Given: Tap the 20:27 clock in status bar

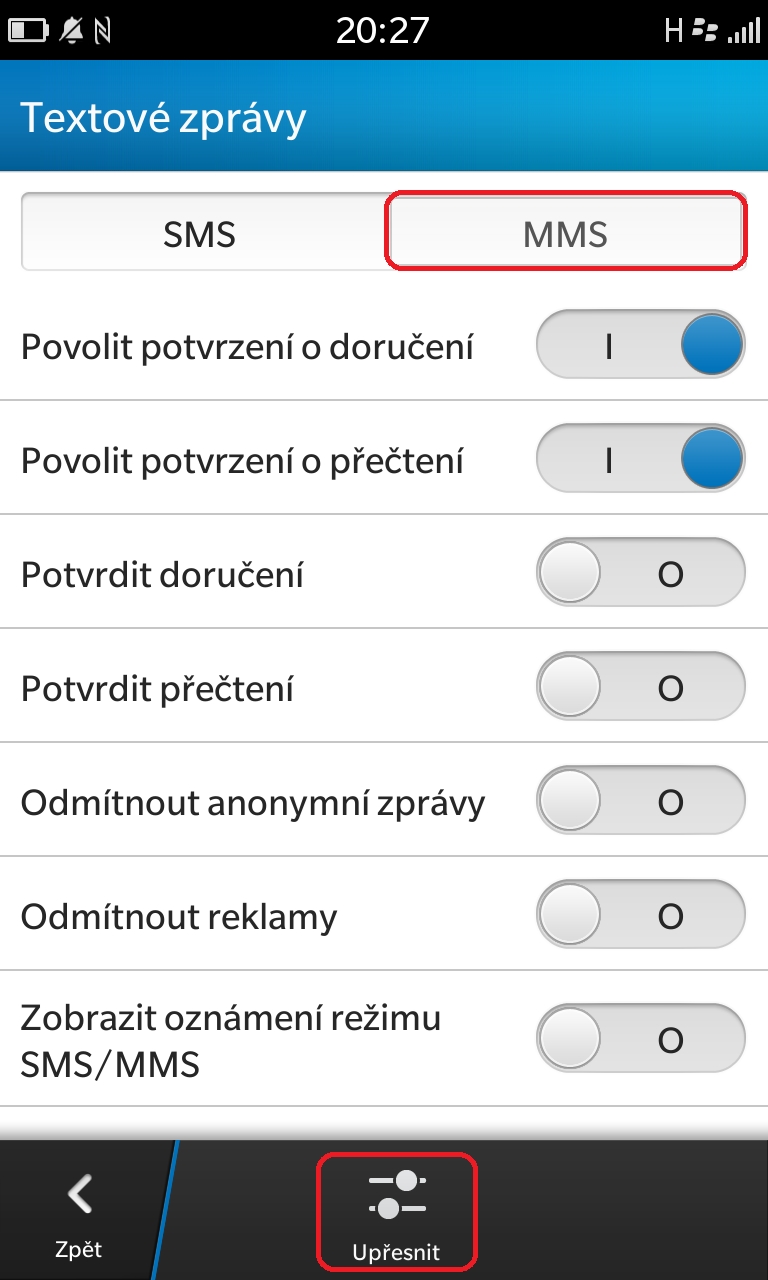Looking at the screenshot, I should [x=383, y=31].
